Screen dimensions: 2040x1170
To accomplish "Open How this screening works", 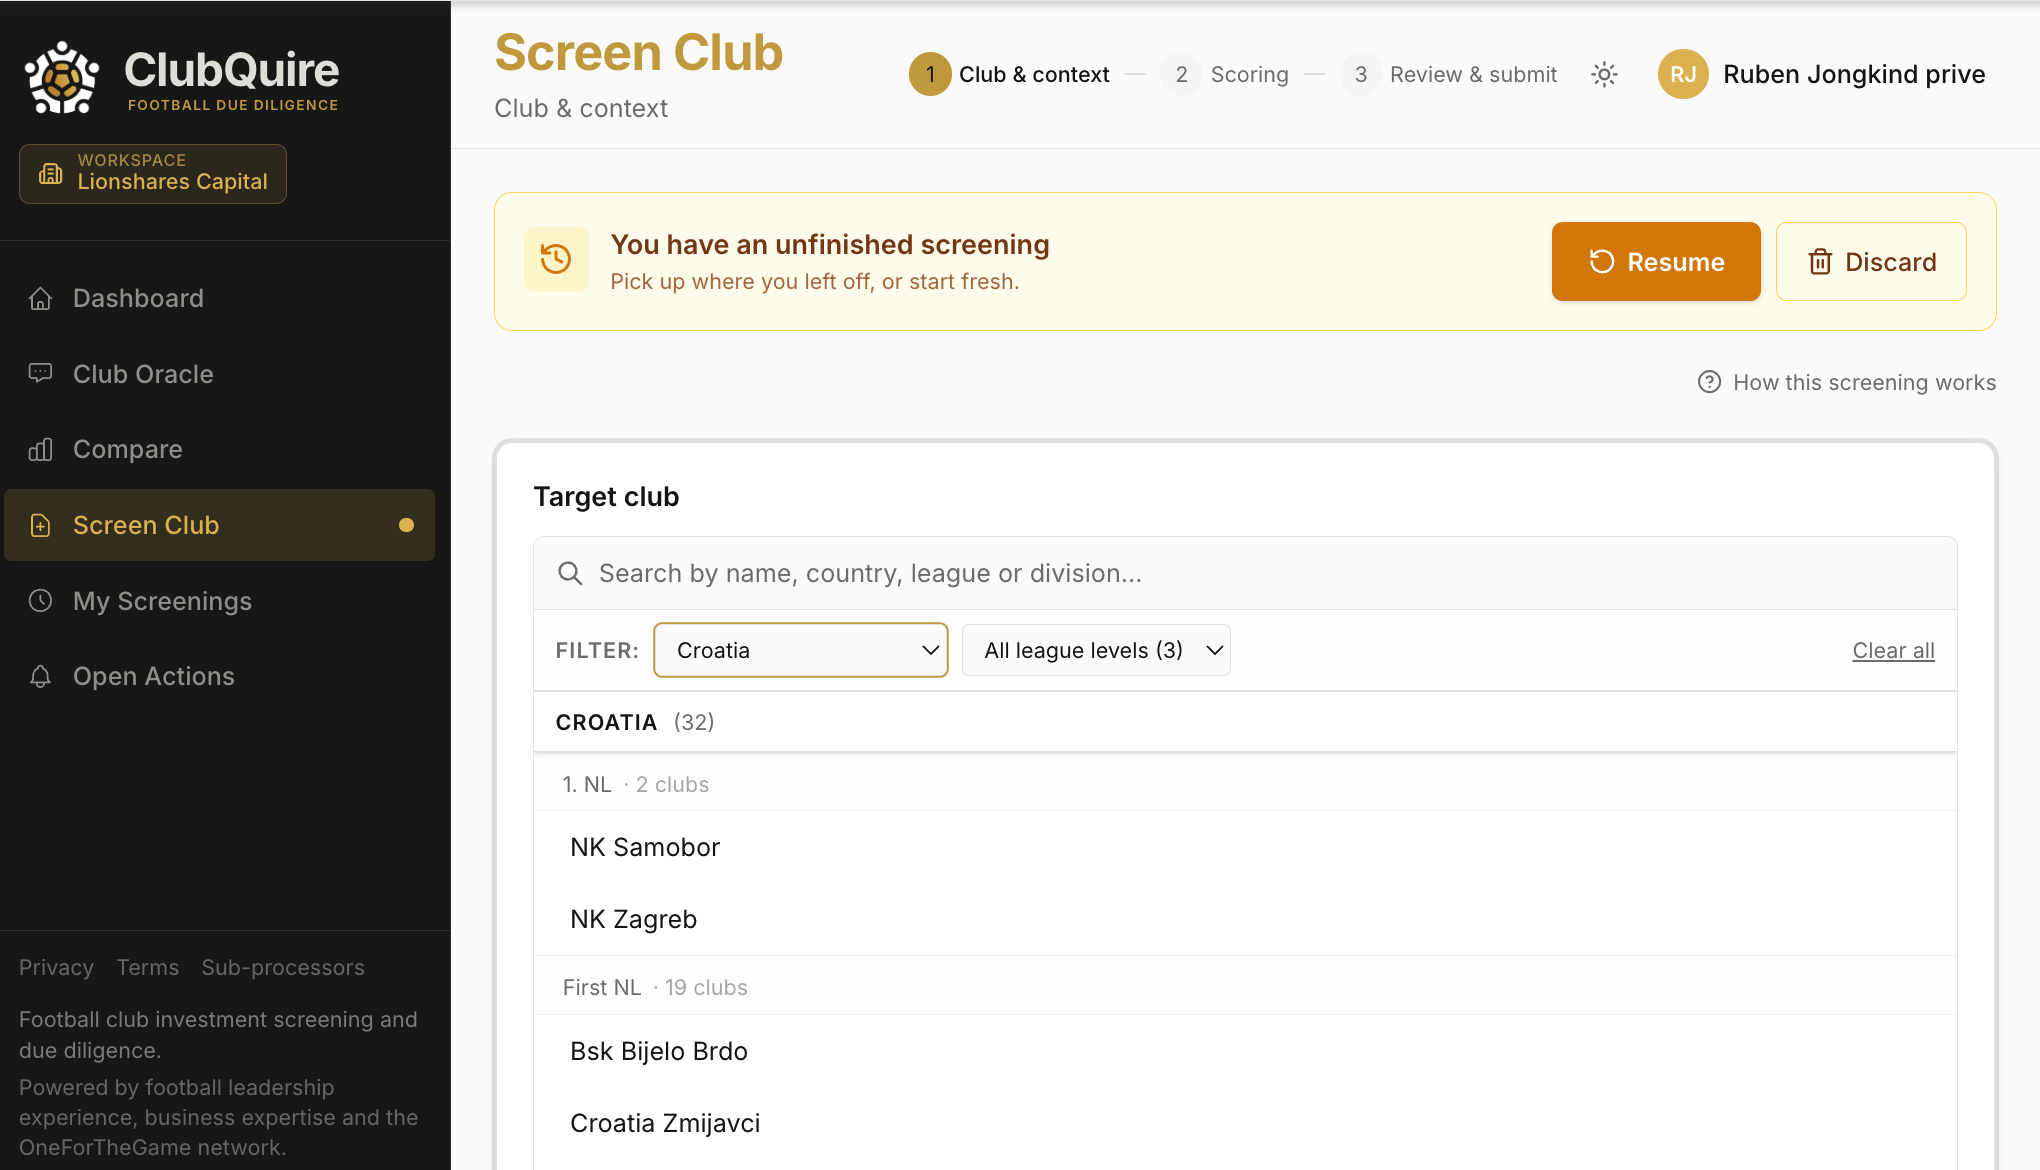I will tap(1846, 382).
